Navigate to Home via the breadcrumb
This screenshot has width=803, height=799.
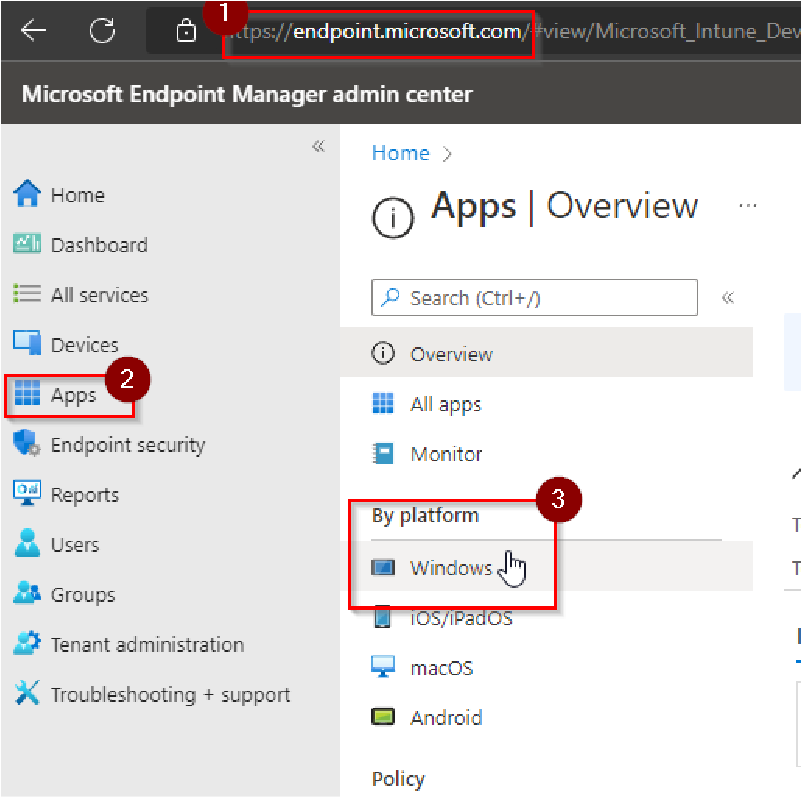(400, 152)
